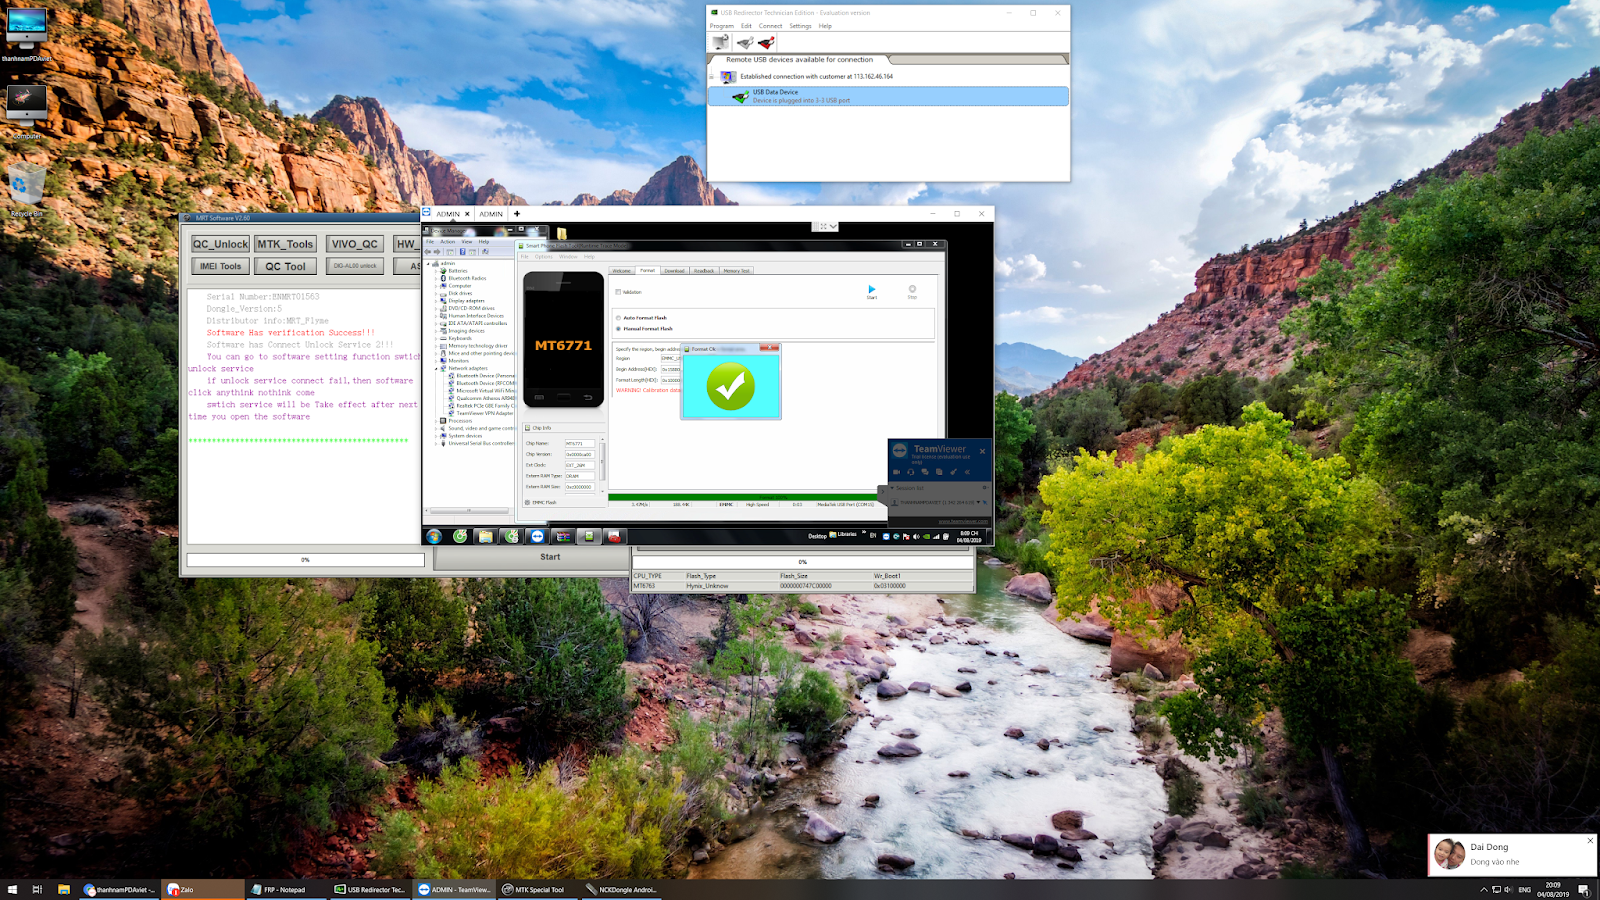Open the FRP - Notepad taskbar button
Screen dimensions: 1600x900
tap(286, 889)
